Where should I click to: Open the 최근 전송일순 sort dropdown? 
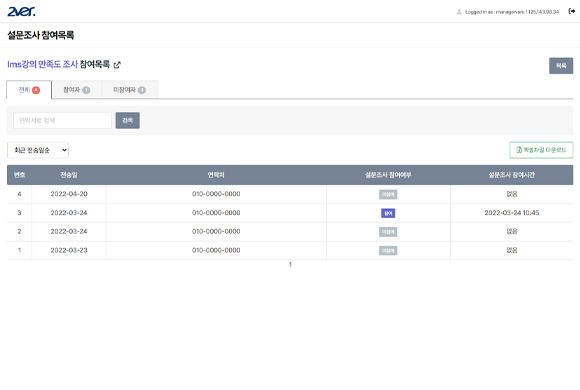click(38, 150)
